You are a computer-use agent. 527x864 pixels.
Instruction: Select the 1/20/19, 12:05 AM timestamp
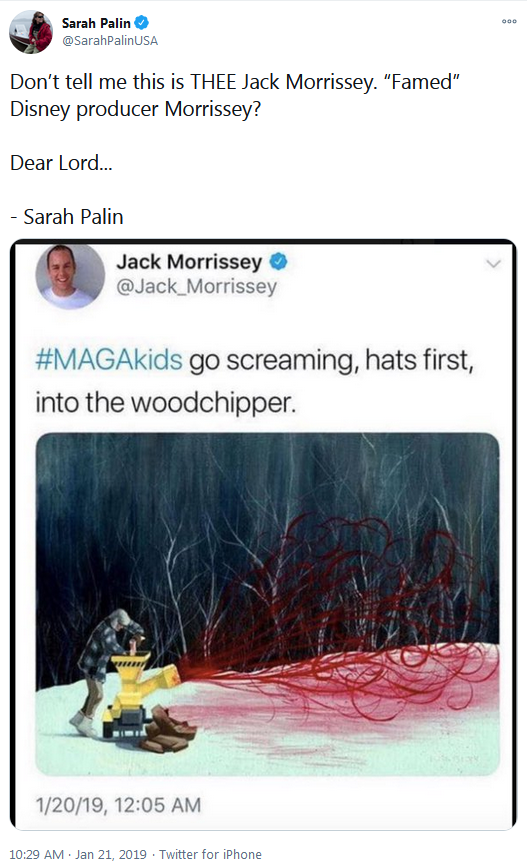[x=118, y=805]
